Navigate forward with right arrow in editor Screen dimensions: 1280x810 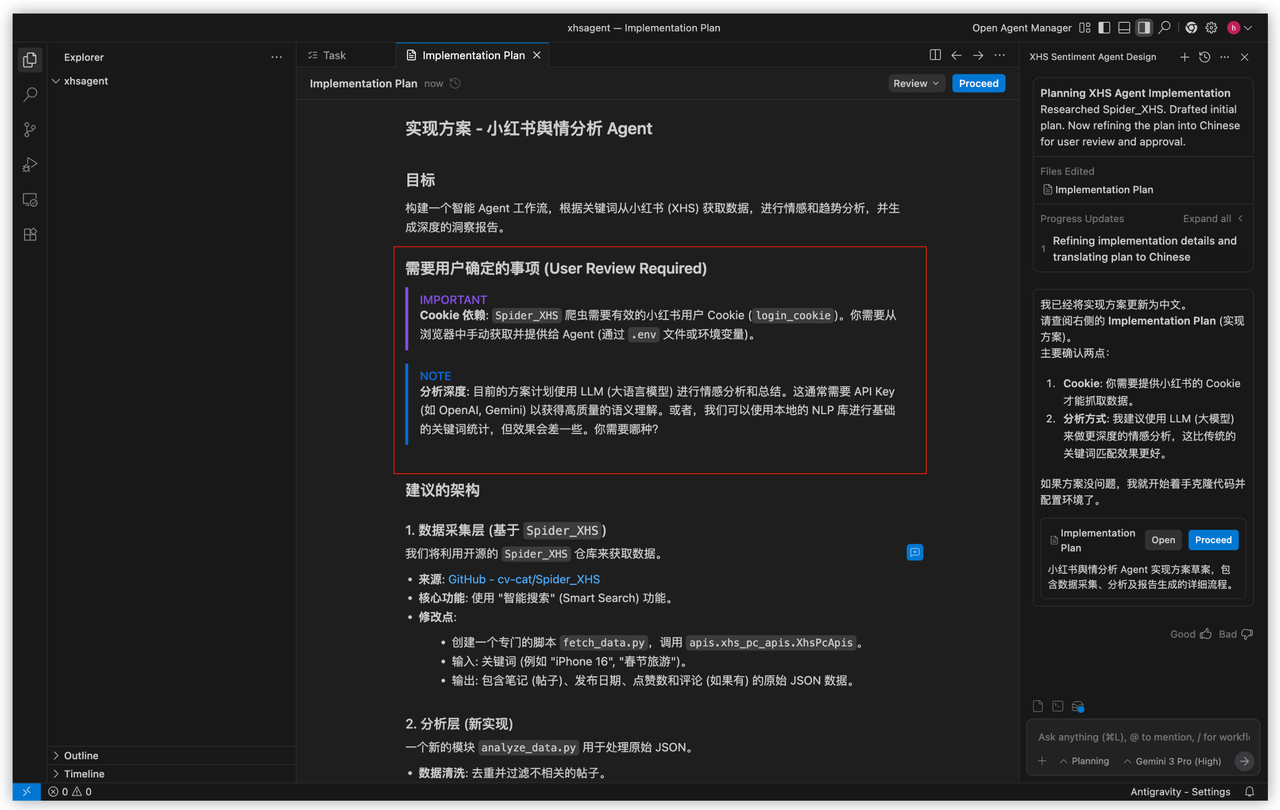point(978,55)
